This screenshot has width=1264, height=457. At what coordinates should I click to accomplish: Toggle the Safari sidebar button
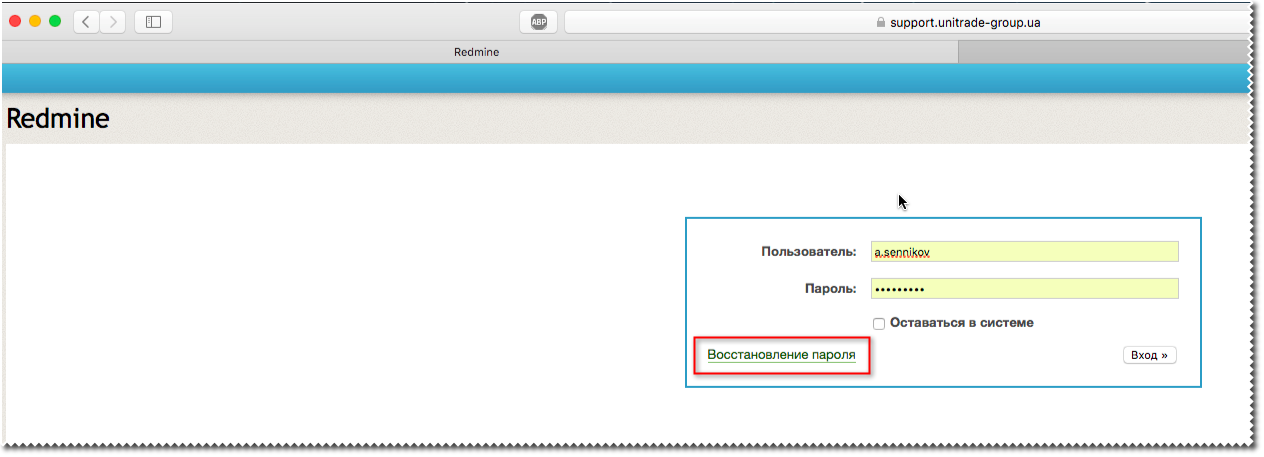tap(153, 21)
